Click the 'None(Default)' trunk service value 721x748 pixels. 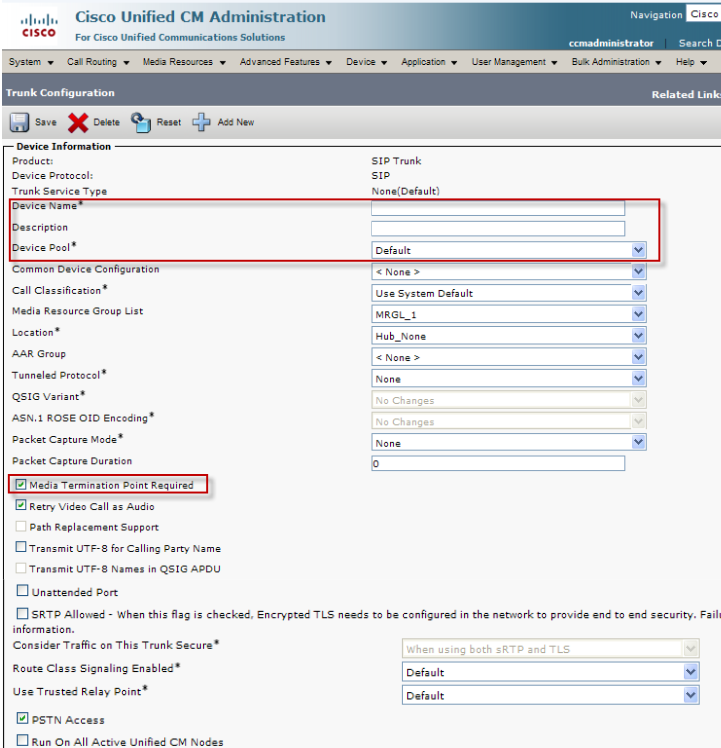coord(405,191)
